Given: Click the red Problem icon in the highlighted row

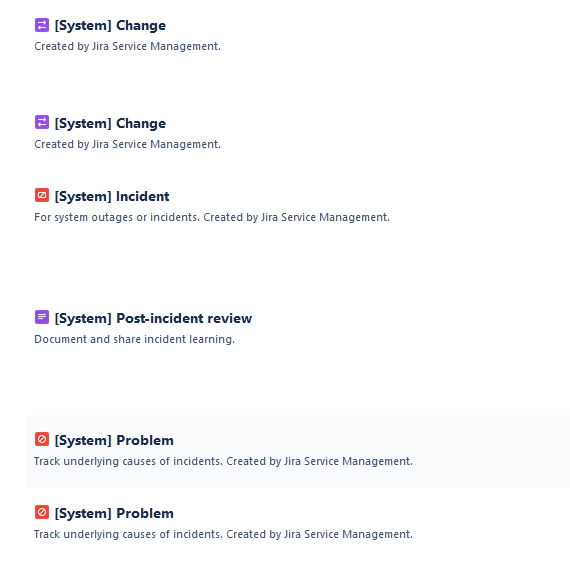Looking at the screenshot, I should [42, 439].
